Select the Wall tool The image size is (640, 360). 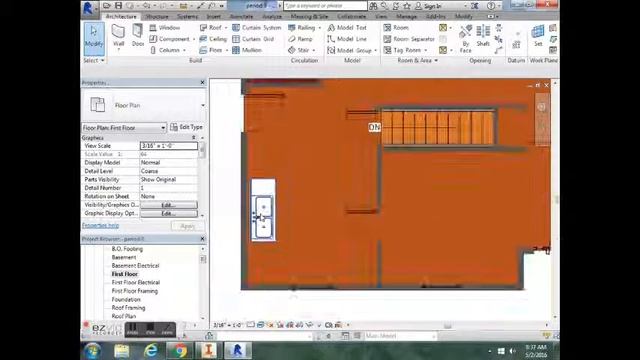[x=118, y=37]
